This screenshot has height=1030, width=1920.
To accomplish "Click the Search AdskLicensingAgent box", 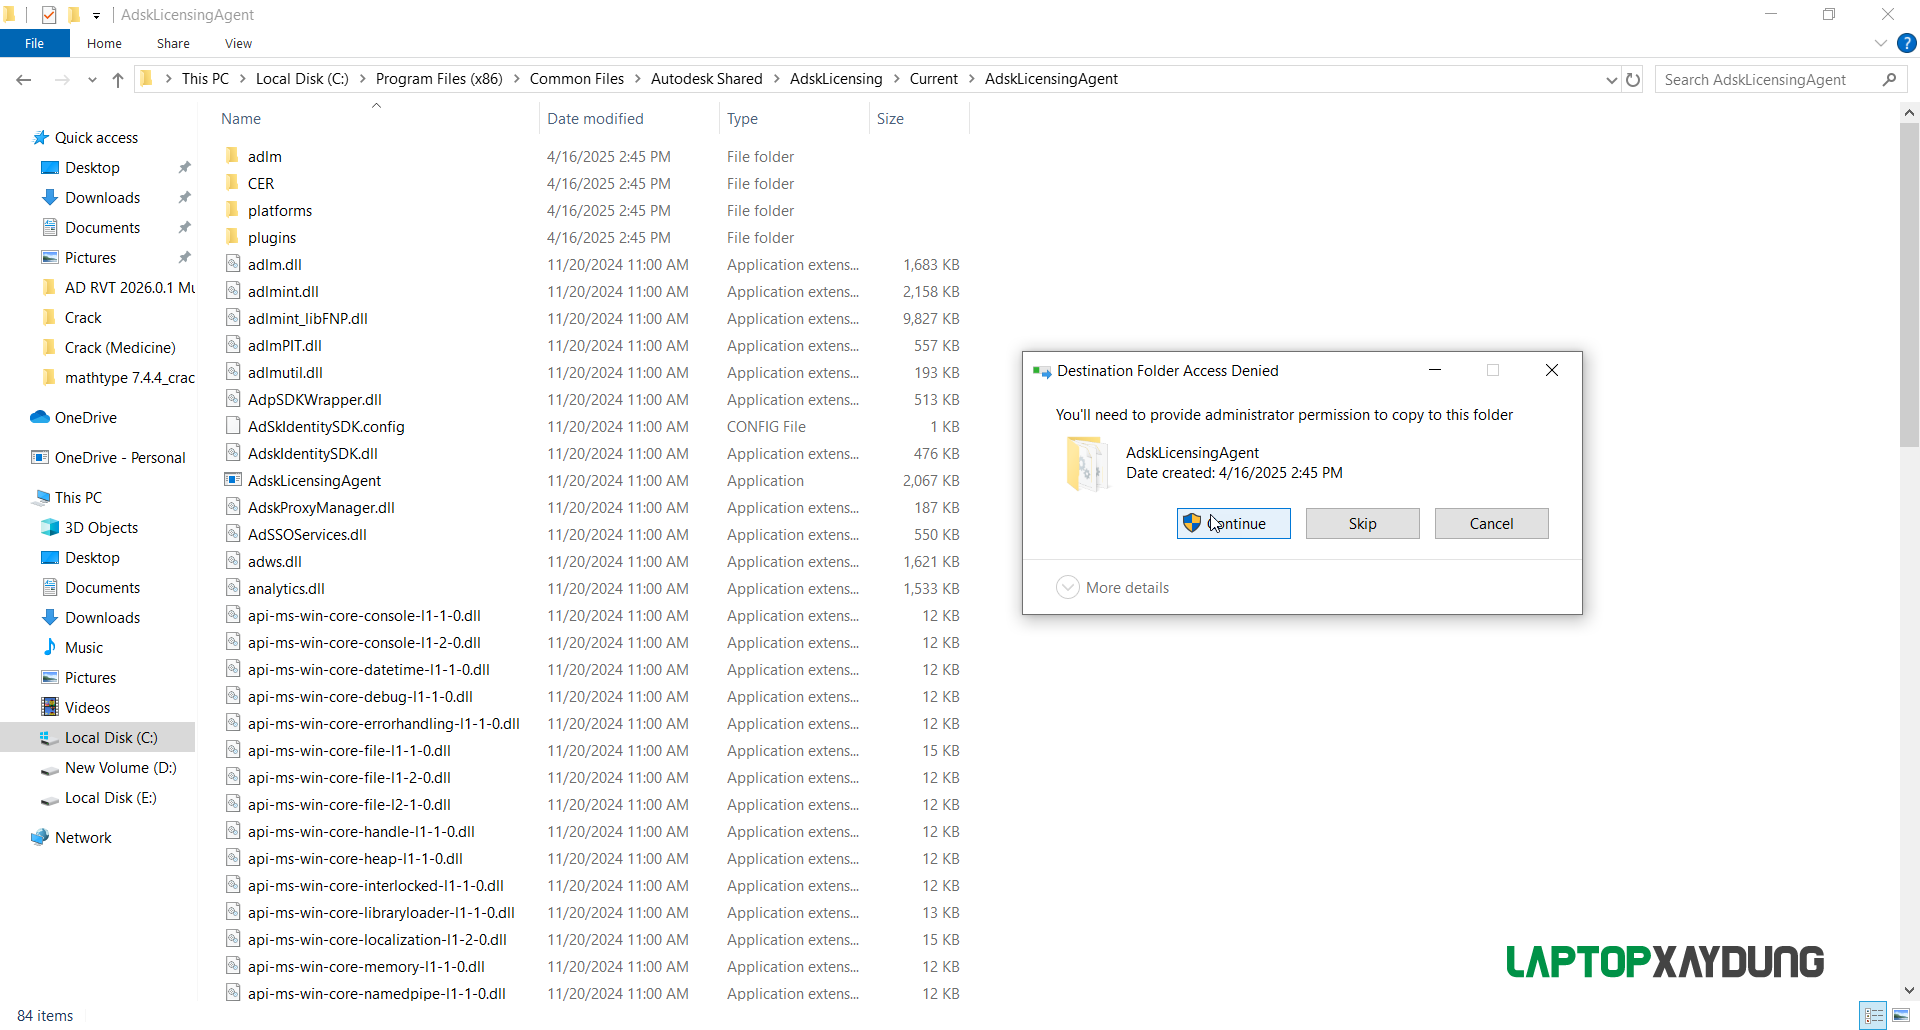I will tap(1768, 80).
